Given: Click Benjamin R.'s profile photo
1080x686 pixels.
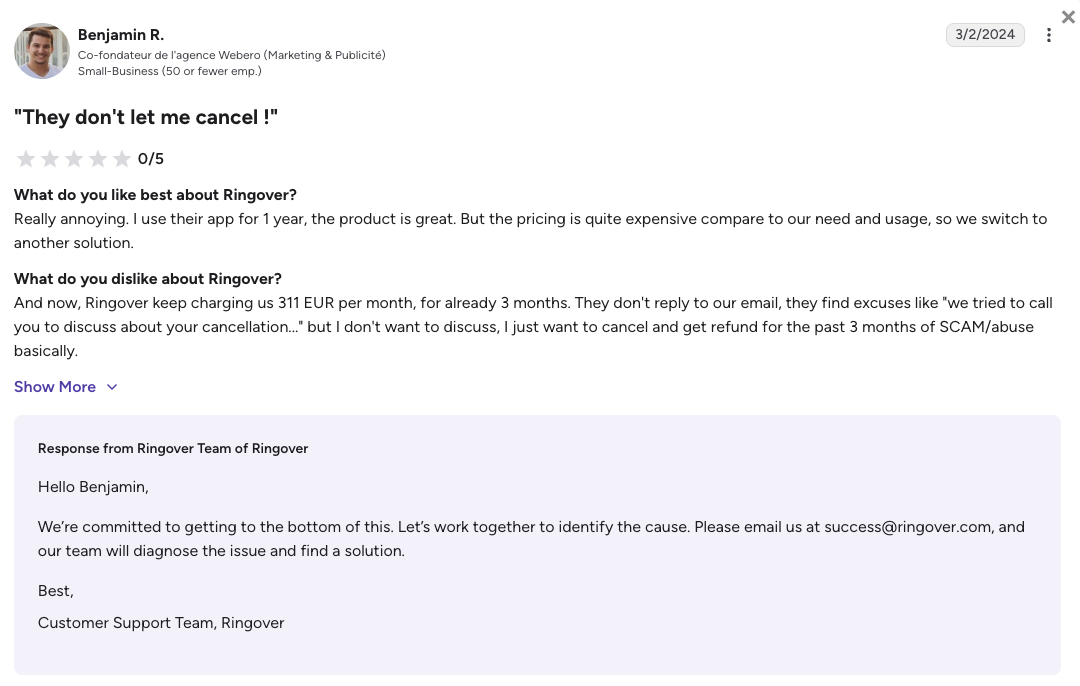Looking at the screenshot, I should pos(42,51).
